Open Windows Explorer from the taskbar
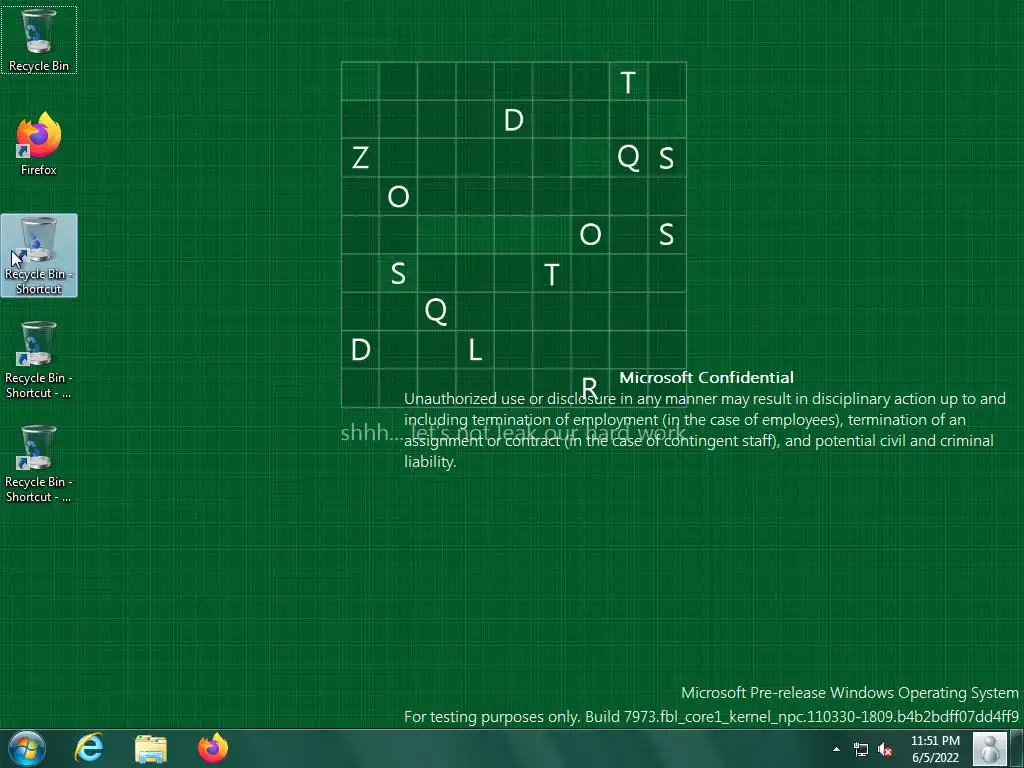1024x768 pixels. click(x=151, y=748)
